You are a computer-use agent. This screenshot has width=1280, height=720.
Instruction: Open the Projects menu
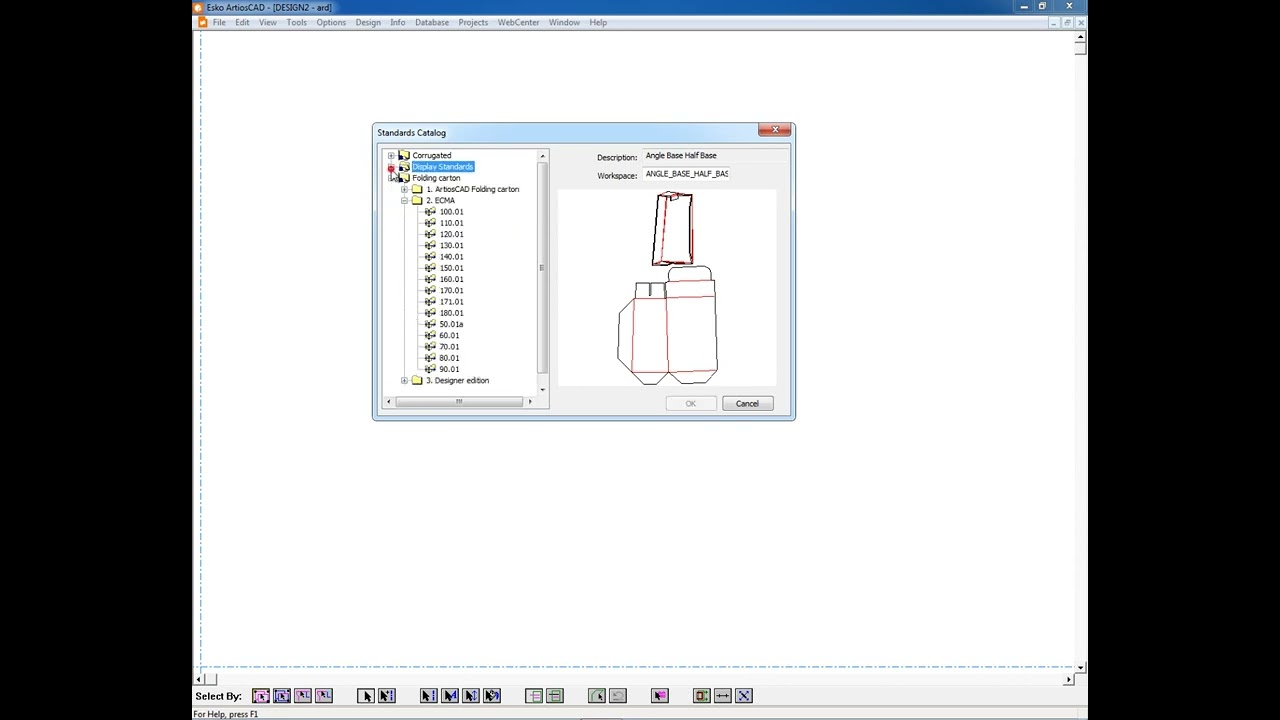(473, 22)
